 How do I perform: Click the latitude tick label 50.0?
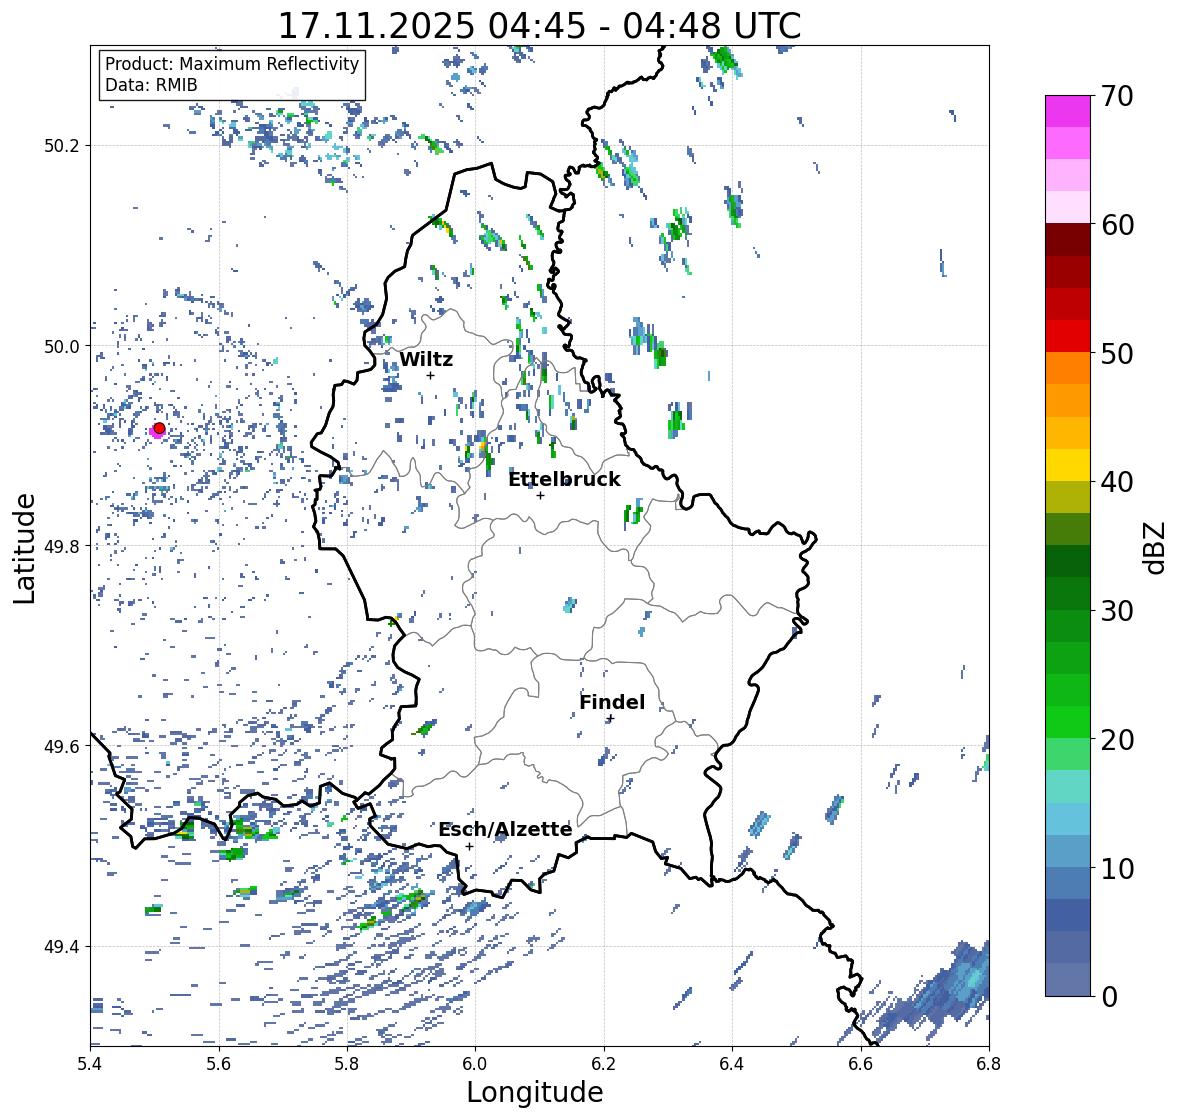click(62, 347)
